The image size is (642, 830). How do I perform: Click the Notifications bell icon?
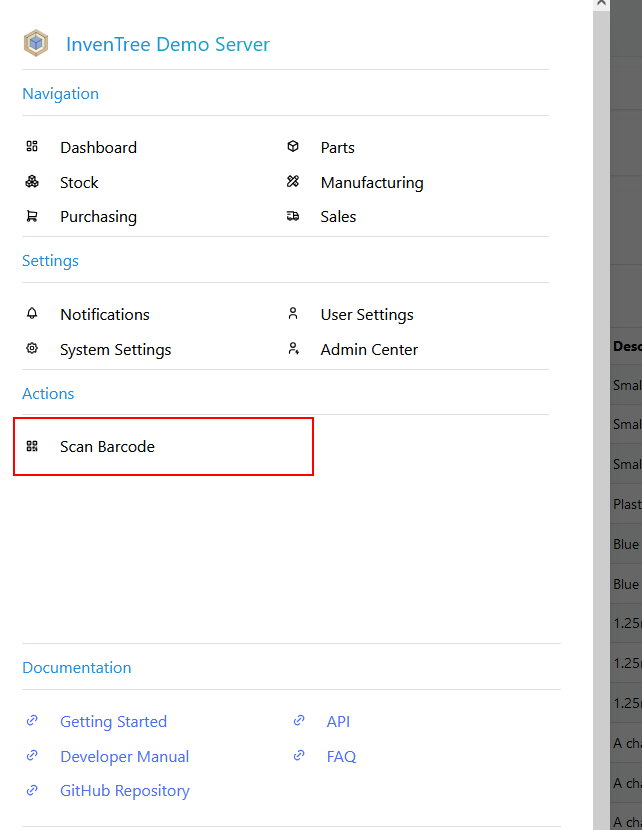32,314
